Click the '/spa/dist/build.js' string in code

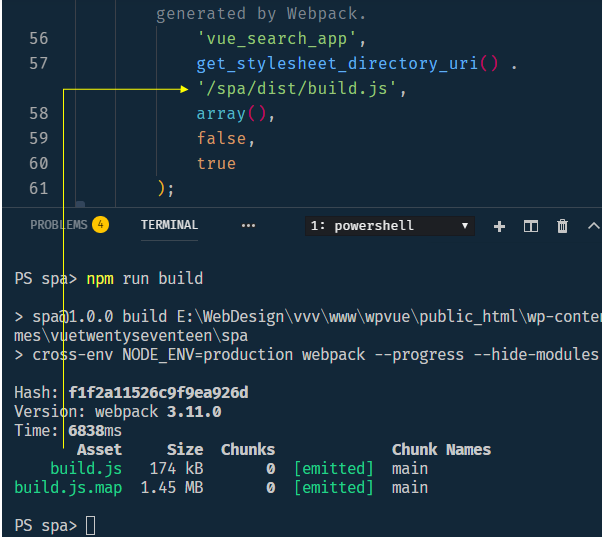tap(300, 89)
